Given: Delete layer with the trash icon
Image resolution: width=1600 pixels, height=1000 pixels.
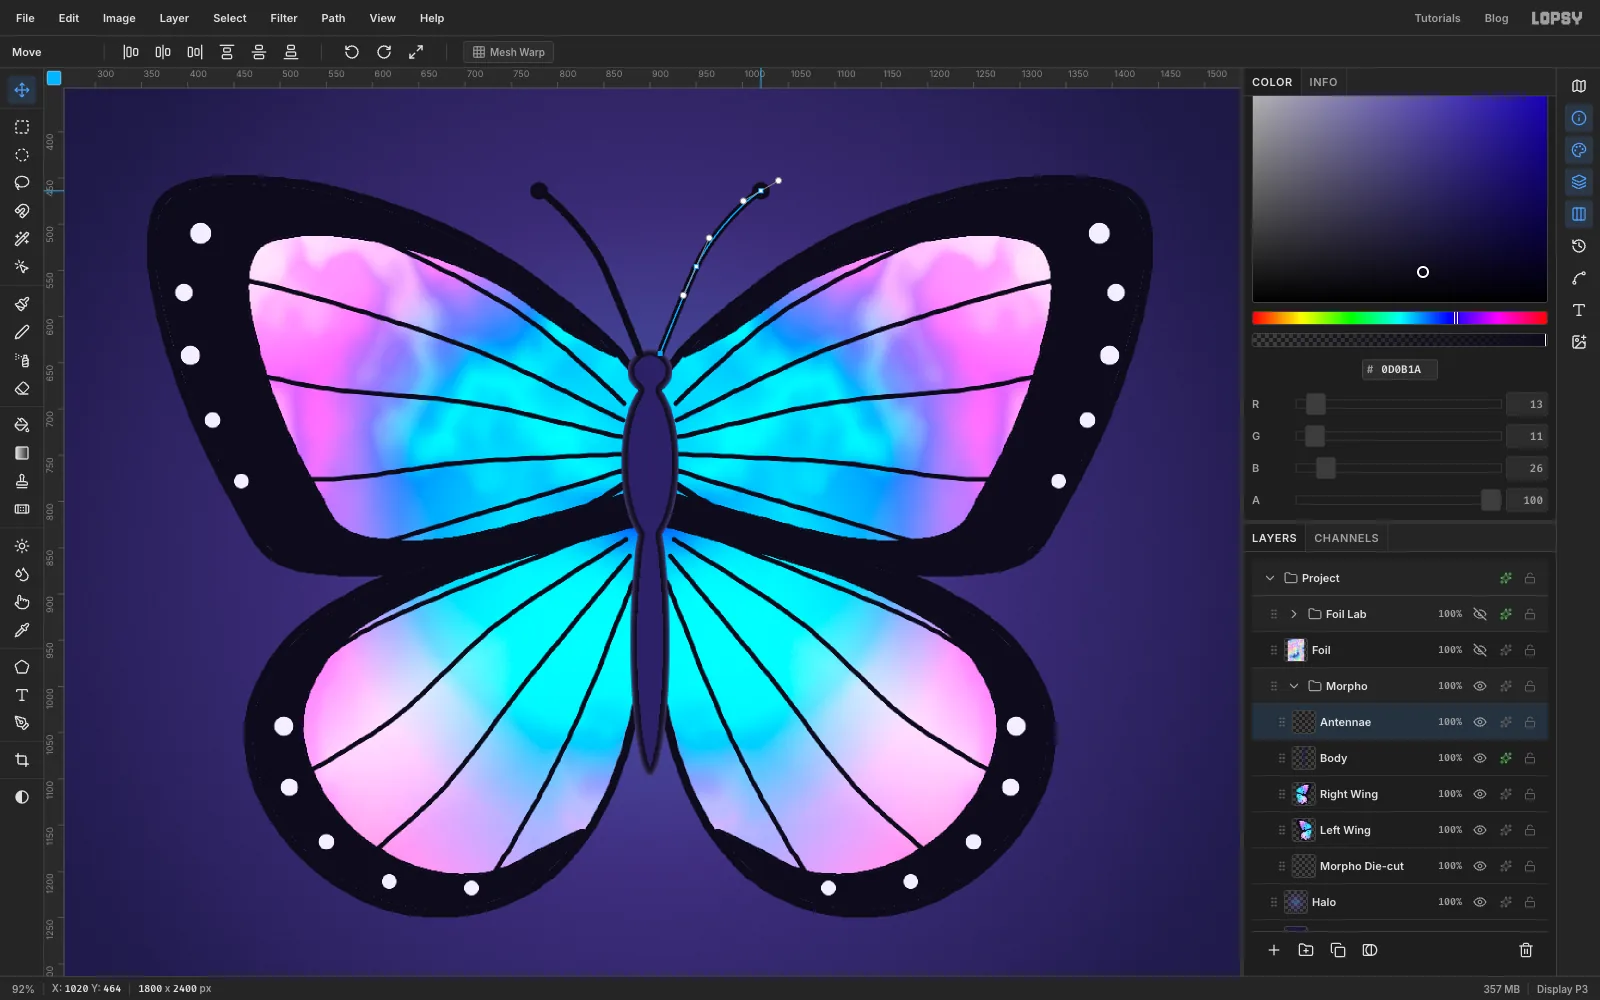Looking at the screenshot, I should click(1526, 950).
